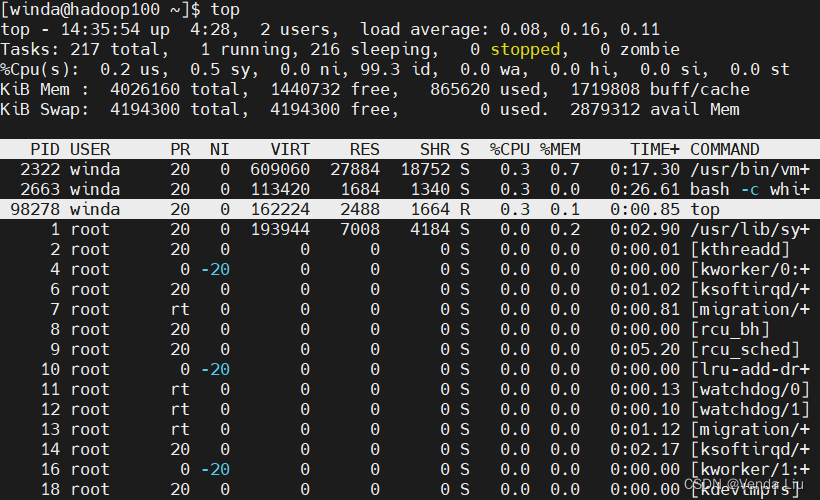The image size is (820, 500).
Task: Click the 'top' command in highlighted row
Action: [705, 210]
